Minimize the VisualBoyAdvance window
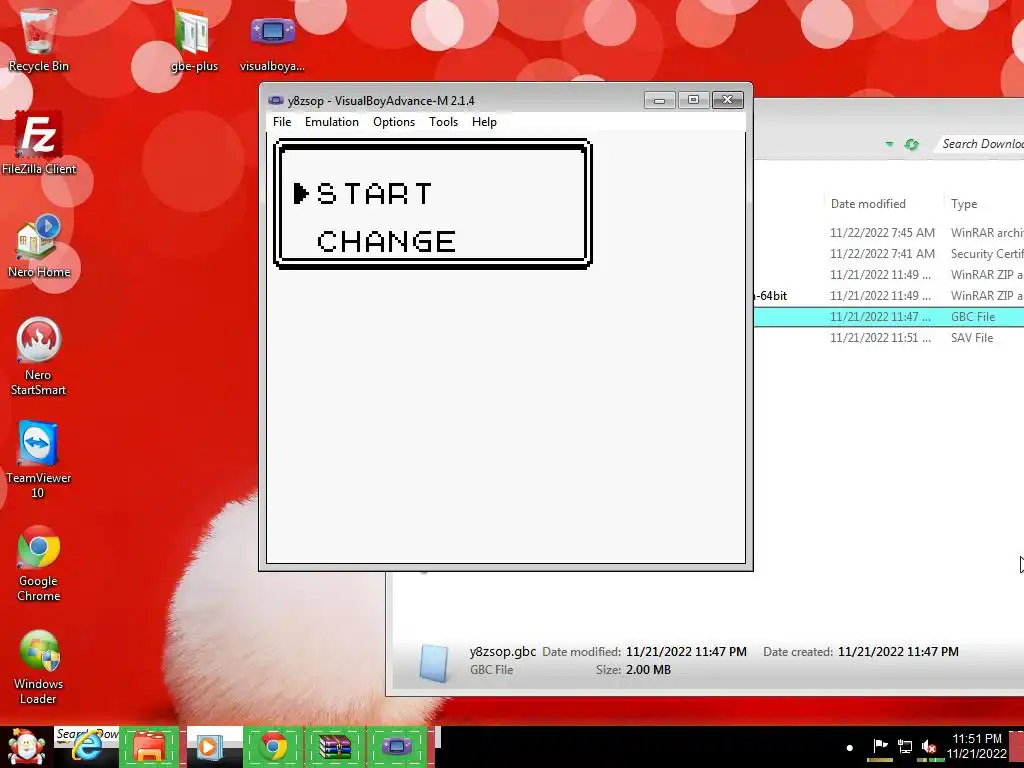The height and width of the screenshot is (768, 1024). (x=660, y=100)
